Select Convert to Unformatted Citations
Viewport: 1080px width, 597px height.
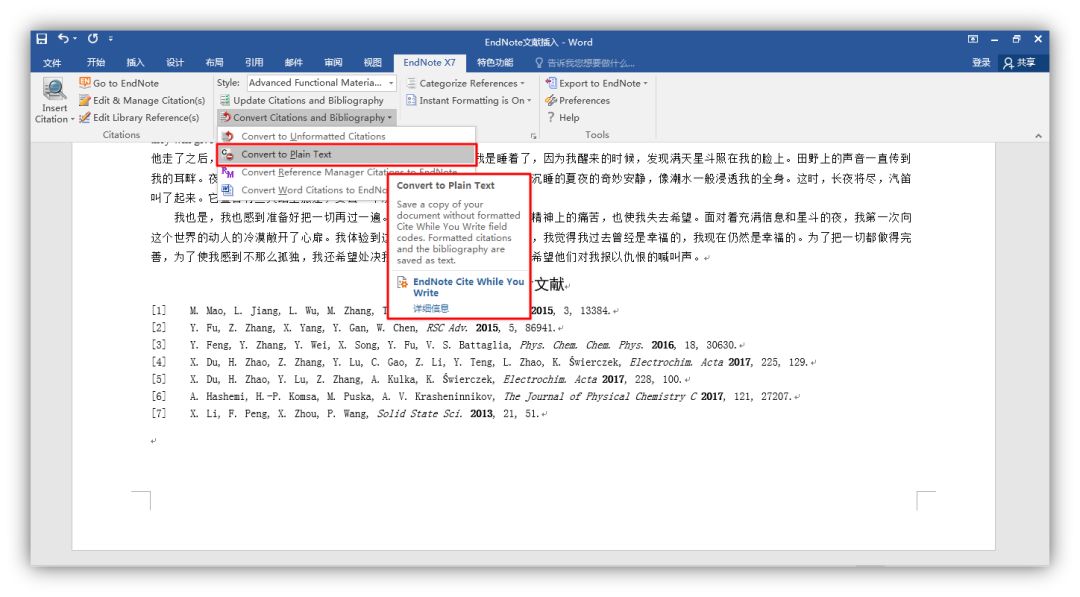(x=312, y=136)
